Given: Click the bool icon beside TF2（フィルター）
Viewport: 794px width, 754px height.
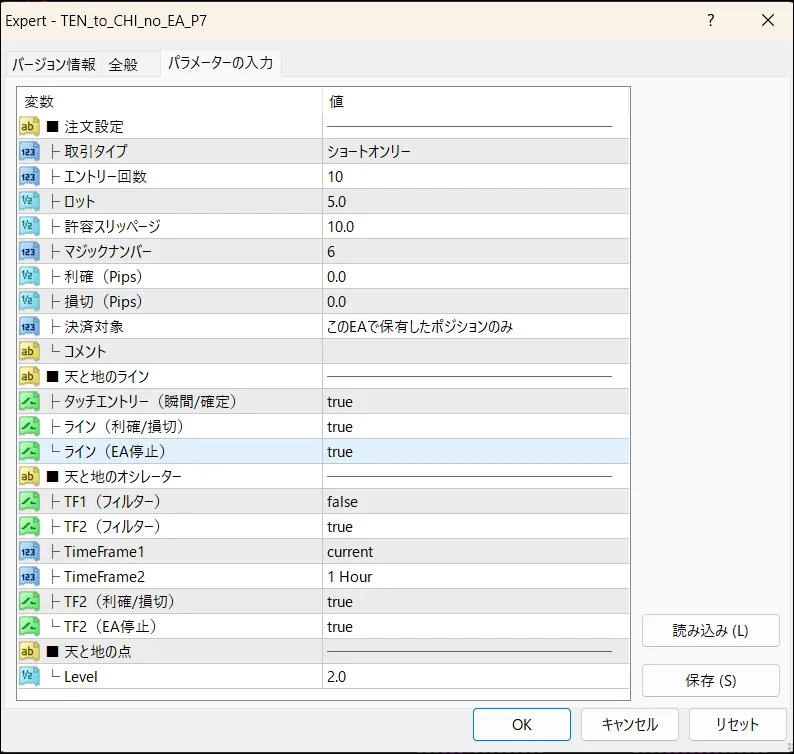Looking at the screenshot, I should [x=29, y=527].
